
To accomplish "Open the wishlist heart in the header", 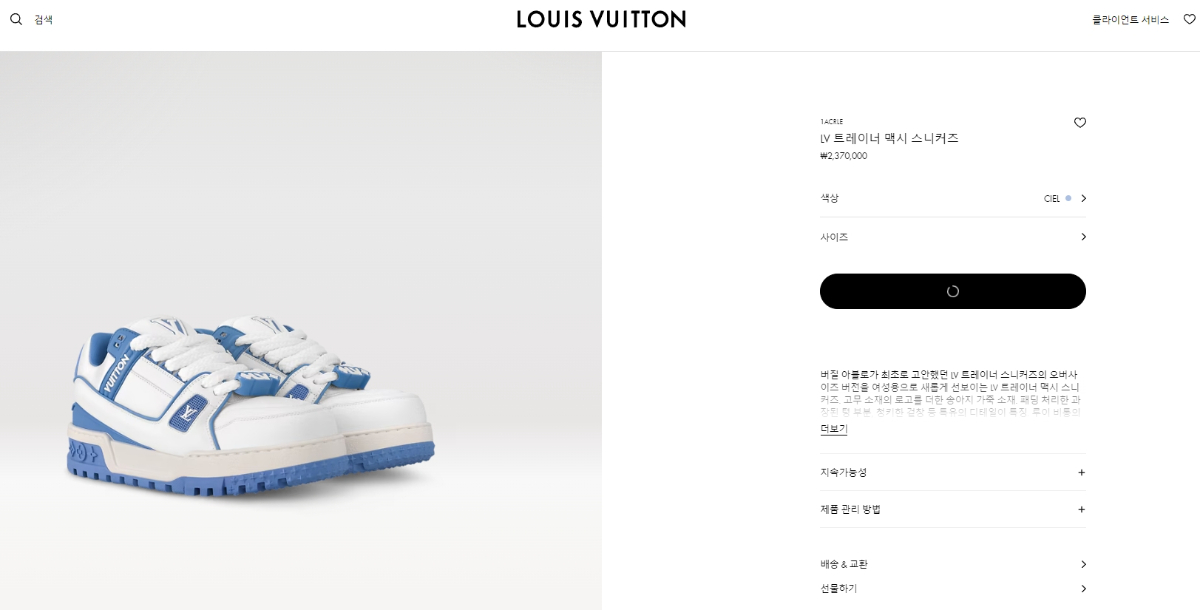I will 1189,19.
